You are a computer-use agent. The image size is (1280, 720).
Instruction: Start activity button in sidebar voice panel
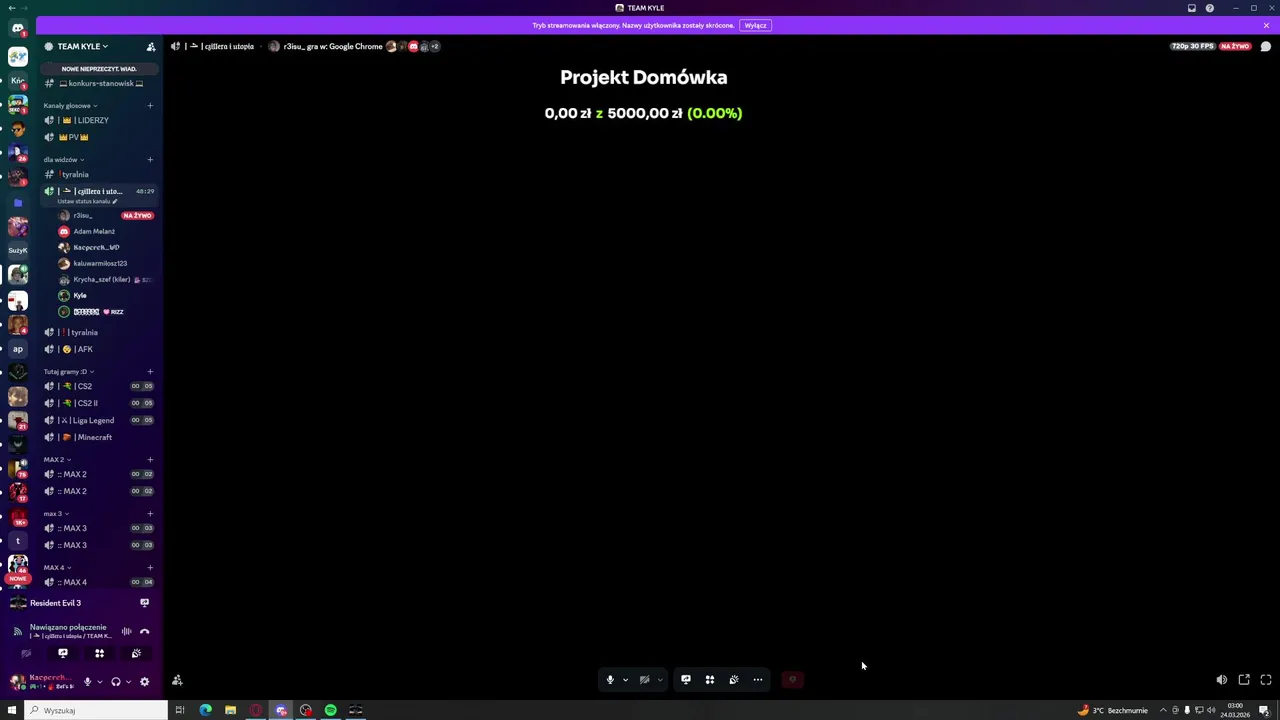click(x=99, y=653)
